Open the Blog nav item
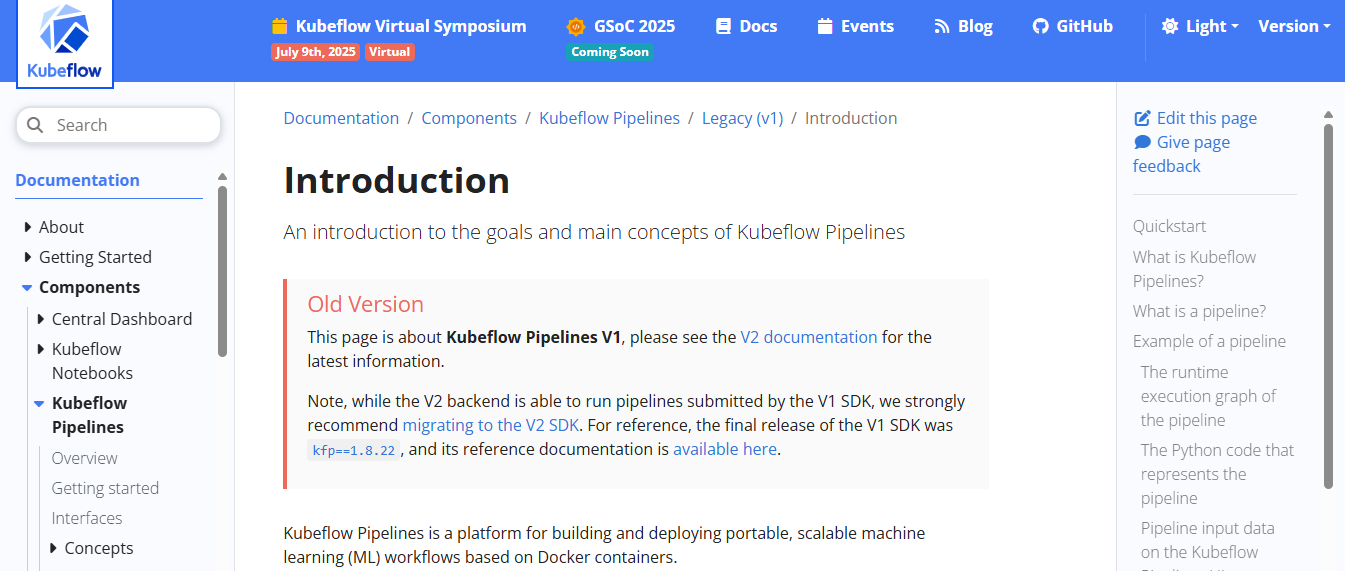Image resolution: width=1345 pixels, height=571 pixels. click(x=963, y=27)
